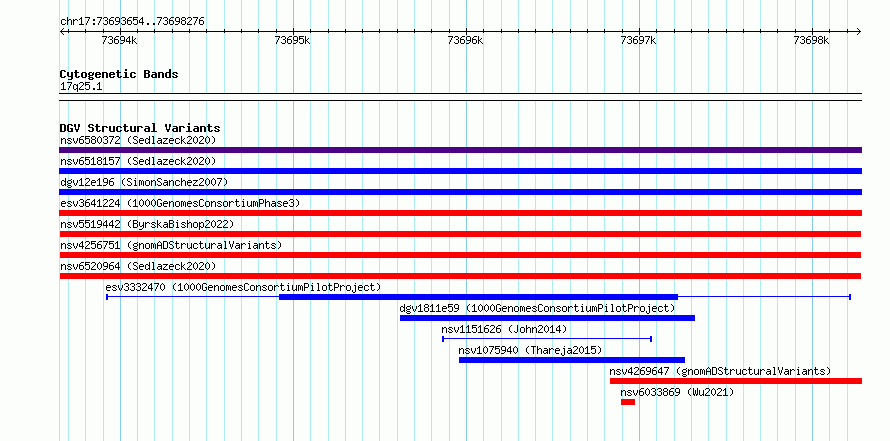Select the red nsv6520964 variant bar
This screenshot has height=441, width=890.
(460, 276)
